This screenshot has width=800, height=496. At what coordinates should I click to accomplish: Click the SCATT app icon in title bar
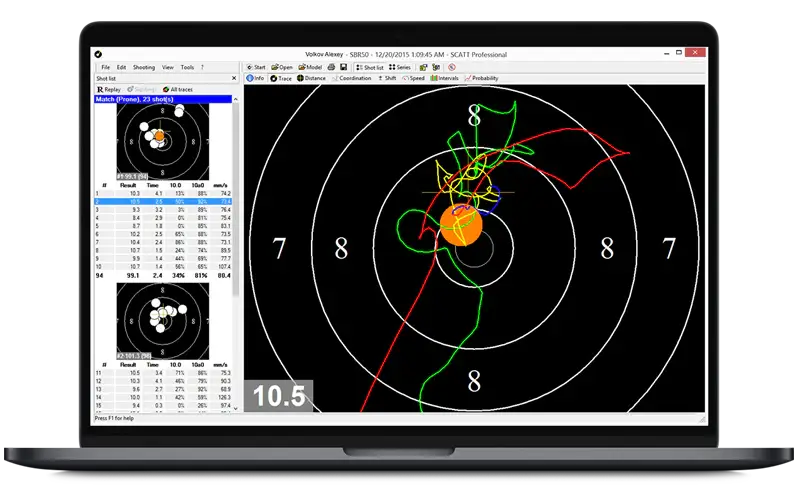click(x=98, y=55)
